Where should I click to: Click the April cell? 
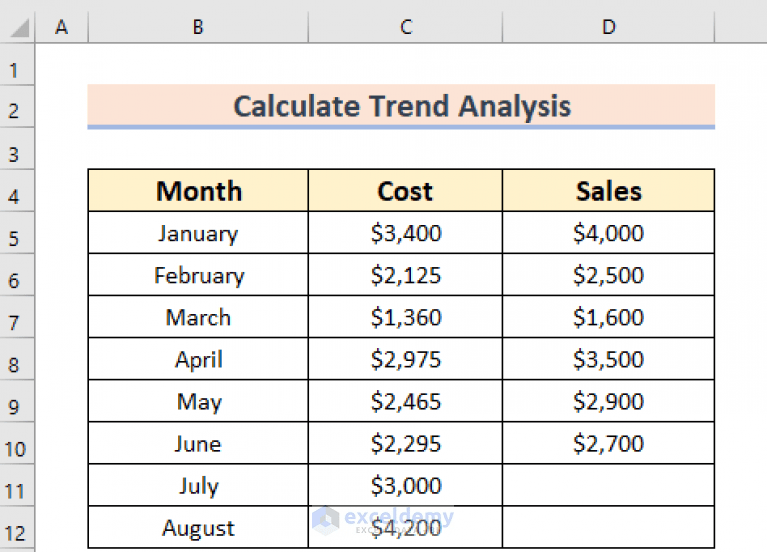(x=198, y=359)
